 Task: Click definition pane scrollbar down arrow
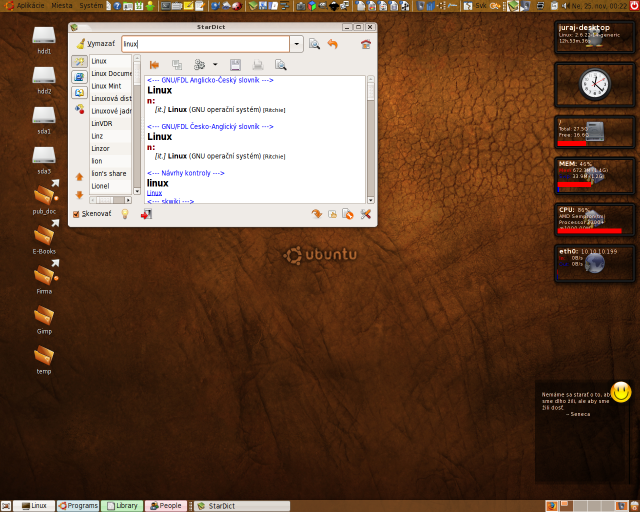click(371, 200)
